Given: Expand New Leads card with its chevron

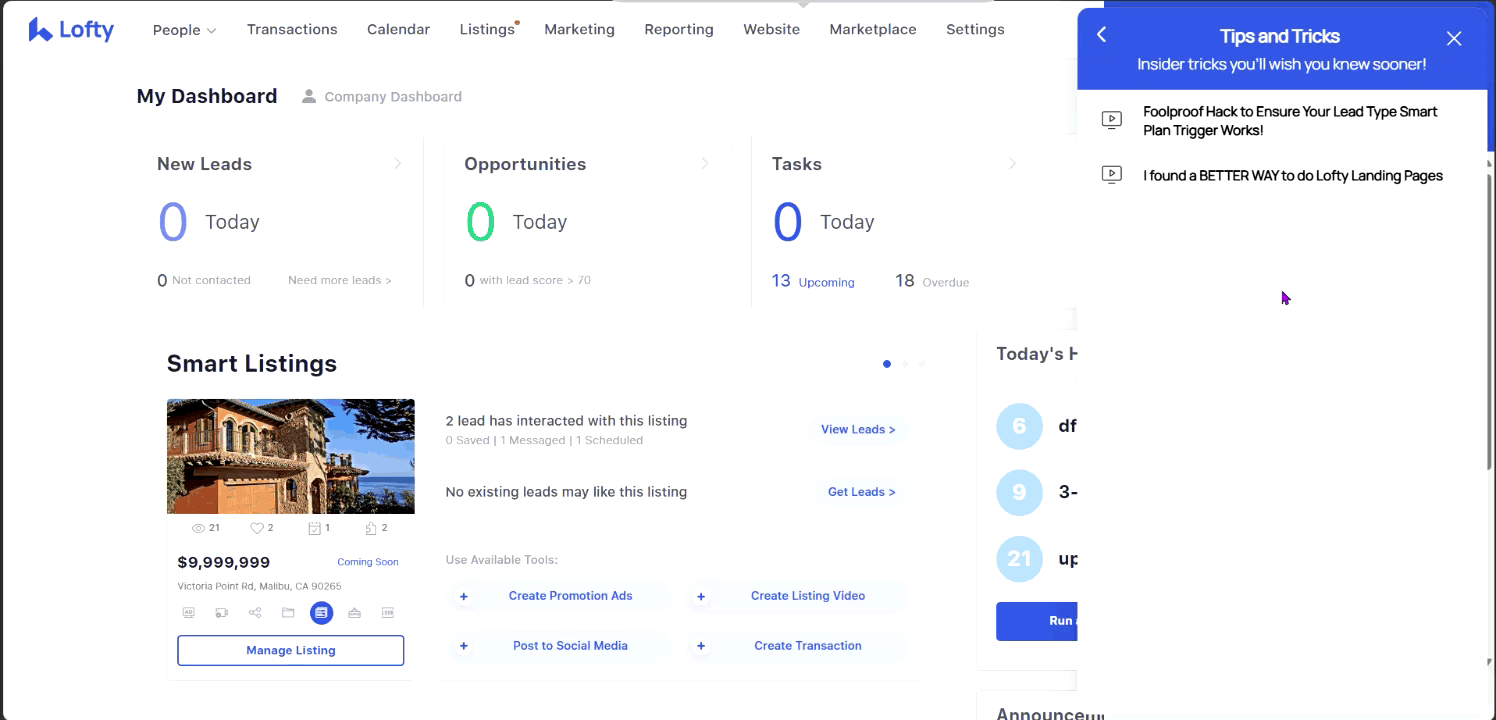Looking at the screenshot, I should click(x=398, y=164).
